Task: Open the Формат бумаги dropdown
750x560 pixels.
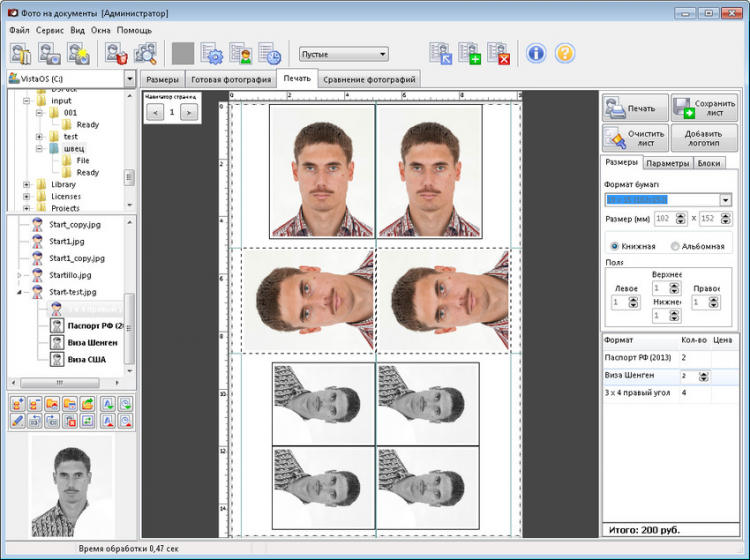Action: click(725, 200)
